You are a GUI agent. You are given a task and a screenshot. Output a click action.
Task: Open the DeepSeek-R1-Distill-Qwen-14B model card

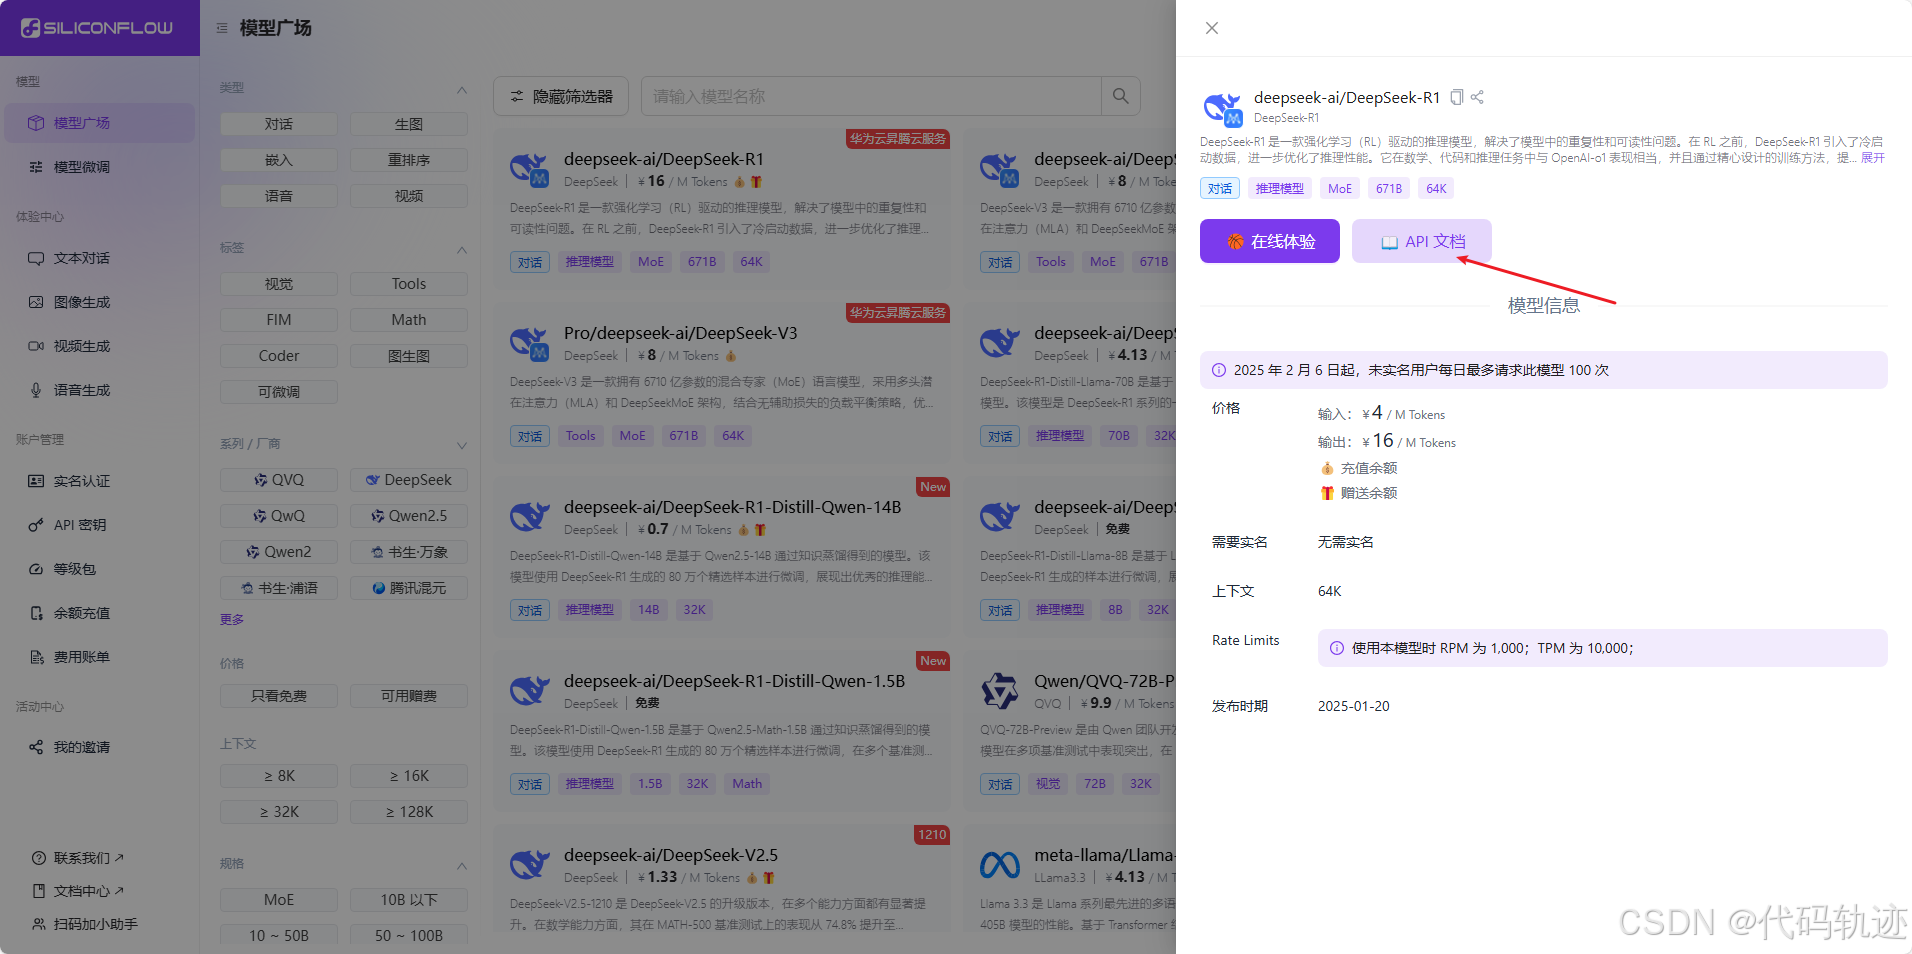coord(721,557)
